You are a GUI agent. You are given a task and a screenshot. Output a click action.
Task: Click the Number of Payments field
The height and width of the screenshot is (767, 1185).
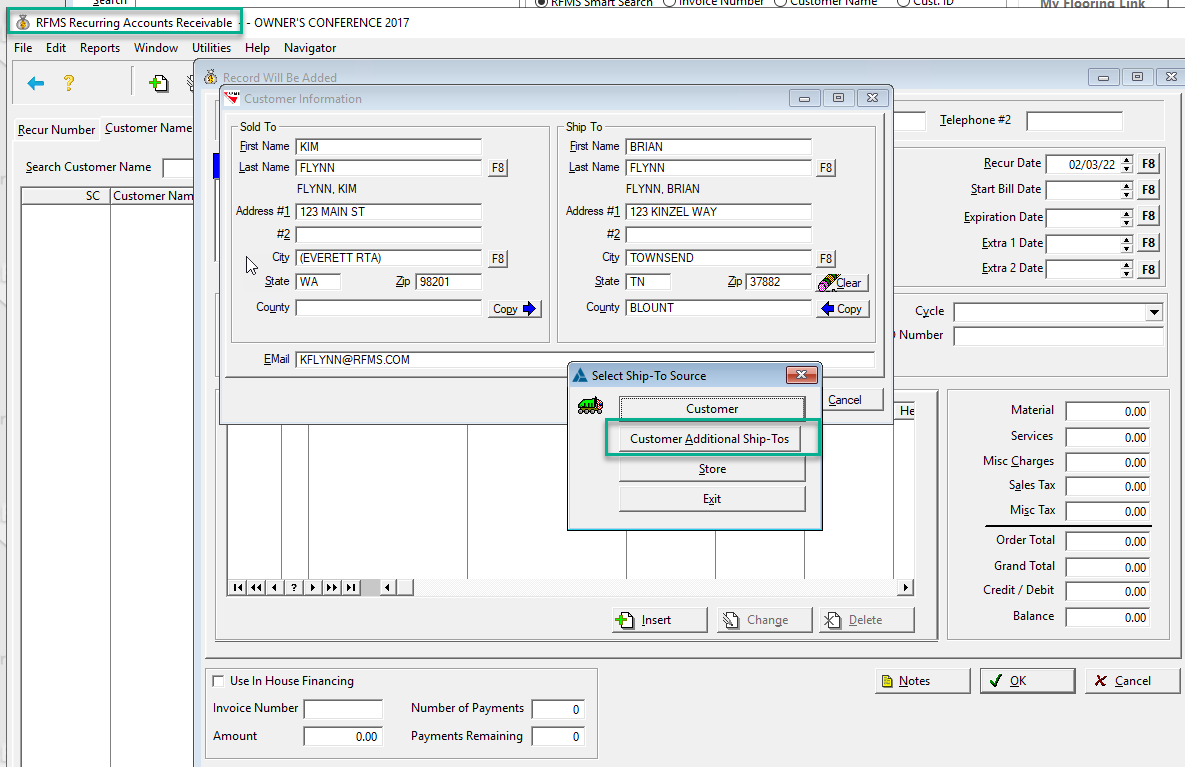(558, 709)
